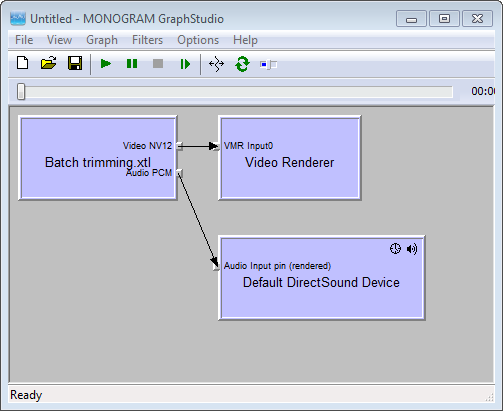
Task: Stop the graph with gray Stop button
Action: tap(158, 63)
